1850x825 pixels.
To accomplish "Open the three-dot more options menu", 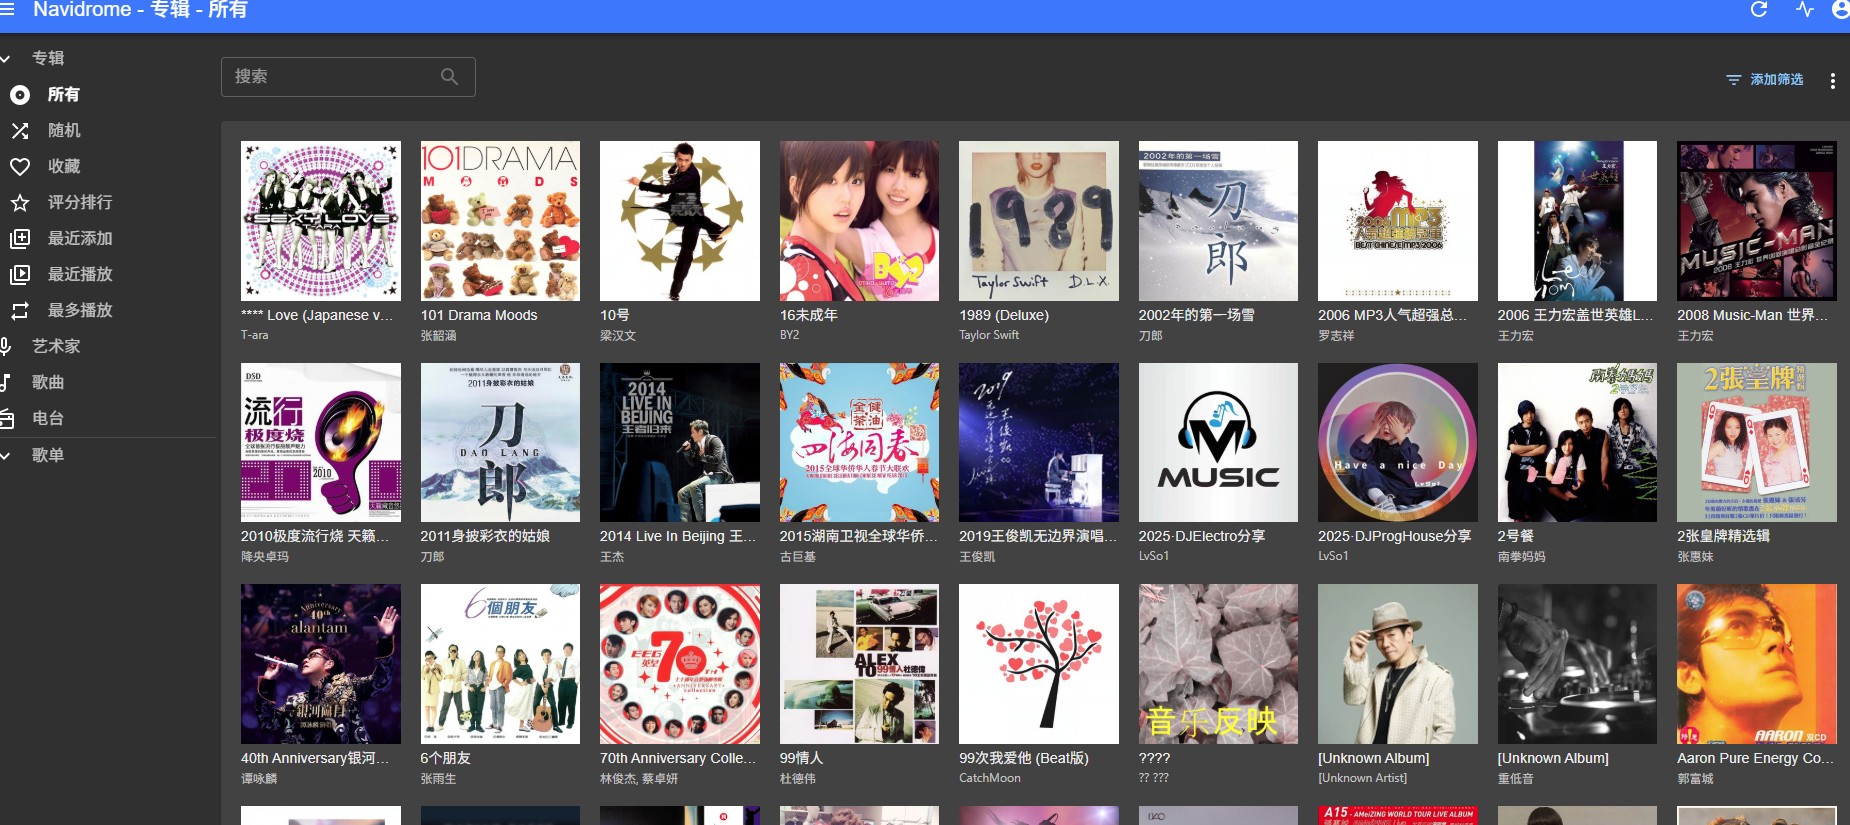I will [x=1832, y=81].
